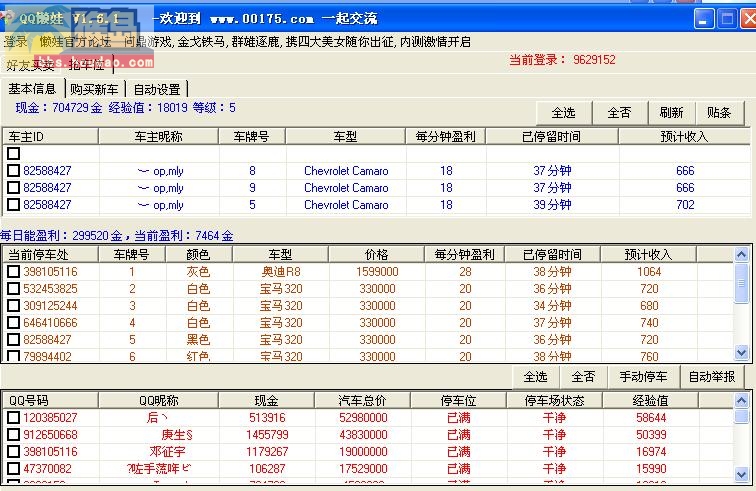Viewport: 756px width, 491px height.
Task: Select price cell 1599000
Action: (377, 272)
